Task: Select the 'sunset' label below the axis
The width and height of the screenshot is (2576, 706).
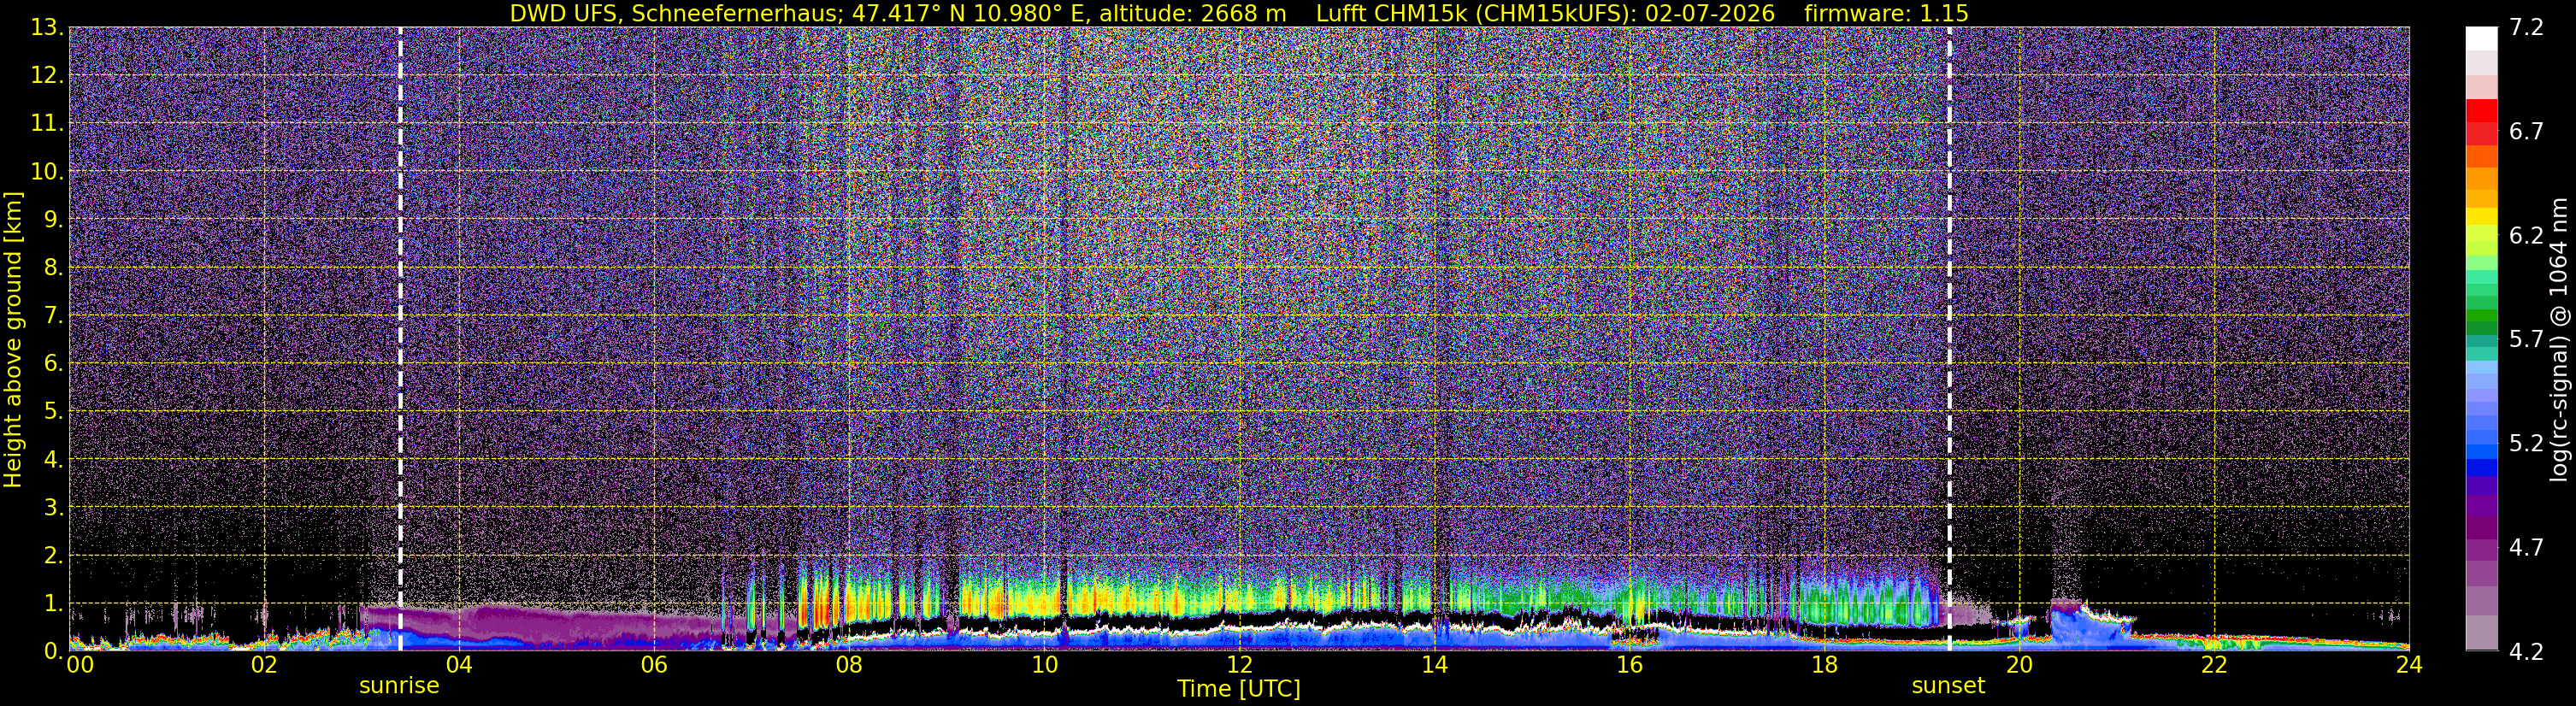Action: click(1948, 686)
